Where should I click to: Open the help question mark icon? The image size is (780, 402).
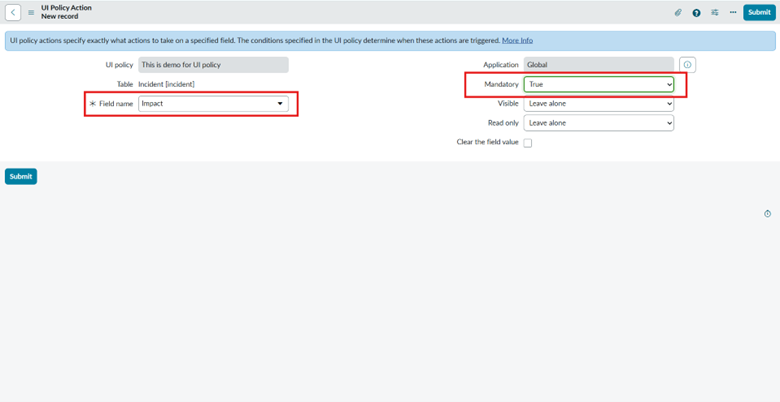click(x=696, y=13)
